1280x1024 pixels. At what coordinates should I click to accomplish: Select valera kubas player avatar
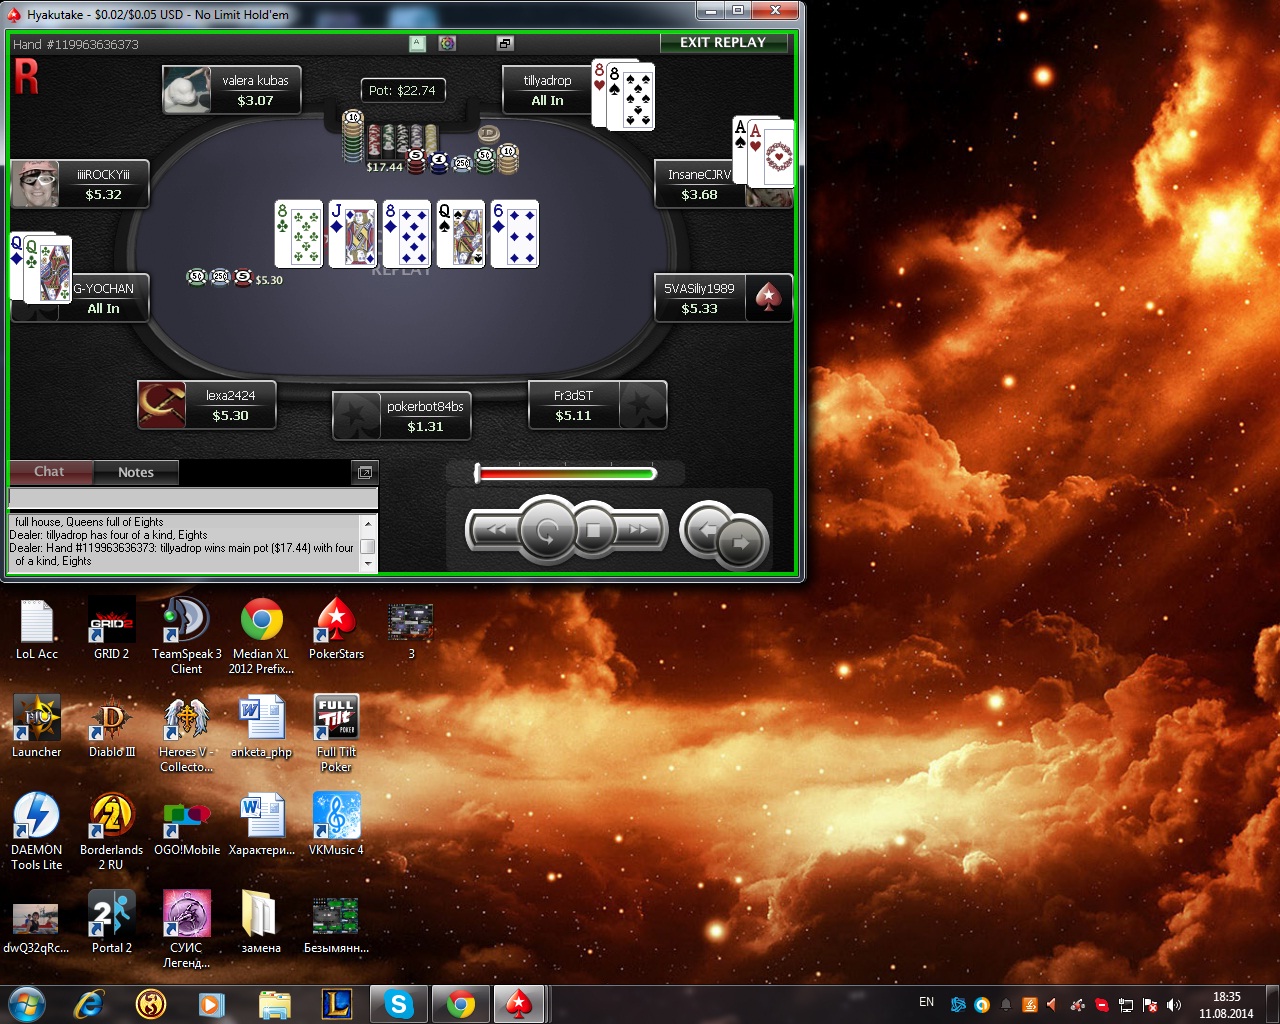pos(187,90)
